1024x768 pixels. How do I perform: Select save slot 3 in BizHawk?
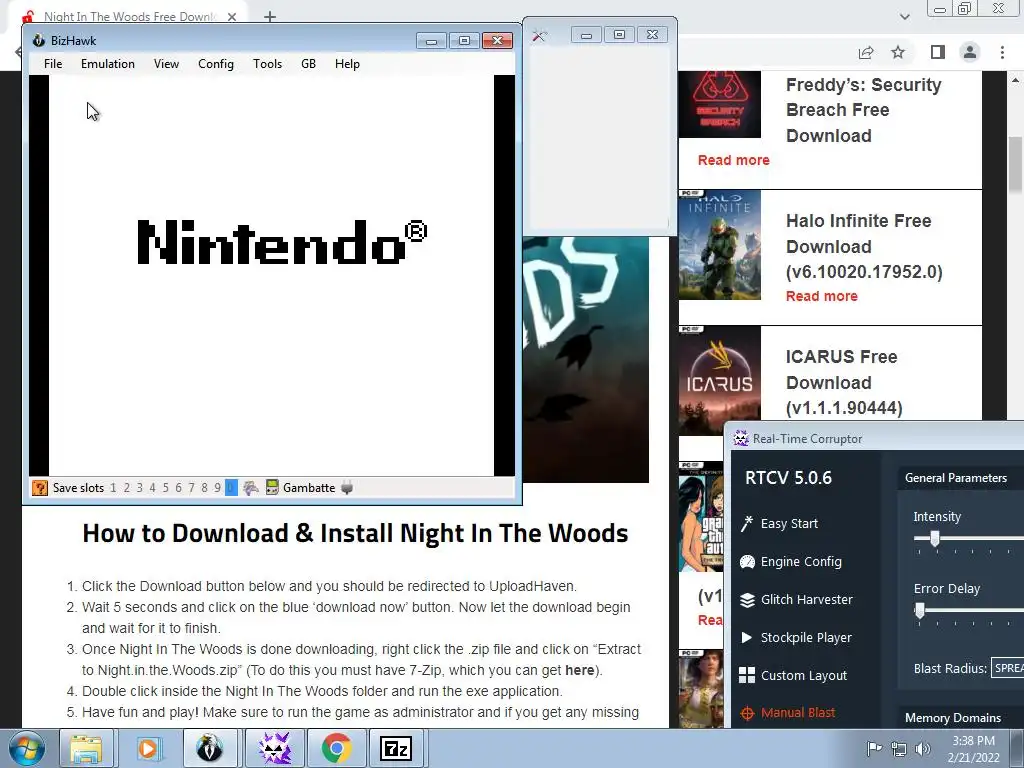139,488
